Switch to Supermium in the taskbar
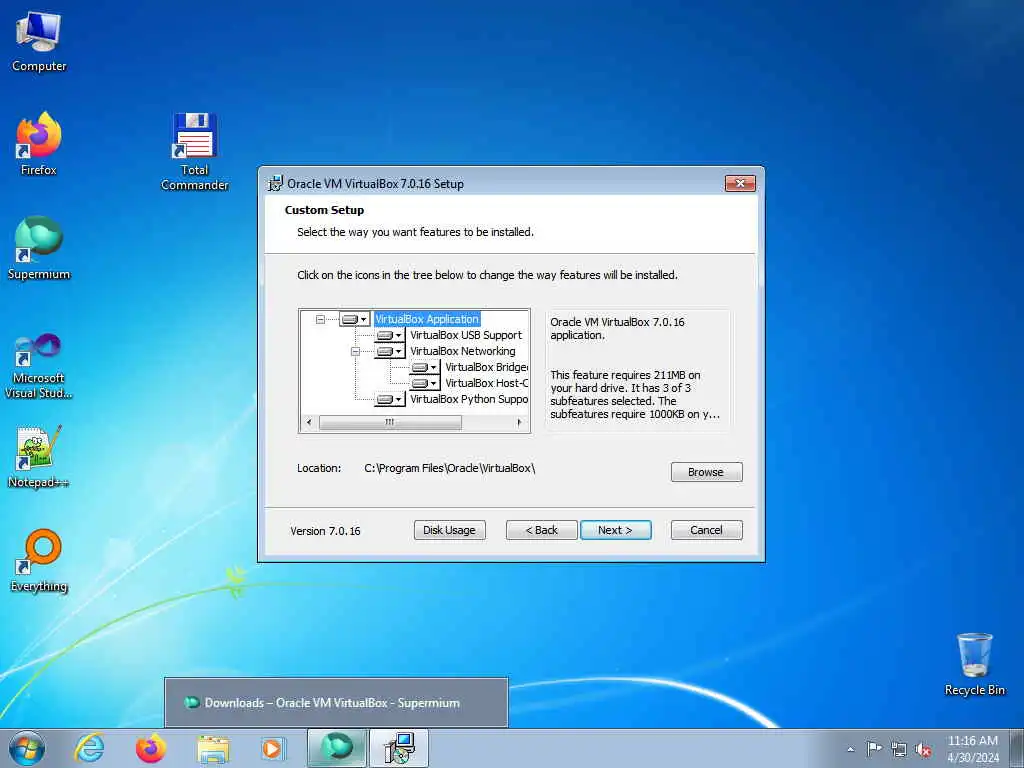This screenshot has width=1024, height=768. coord(337,748)
